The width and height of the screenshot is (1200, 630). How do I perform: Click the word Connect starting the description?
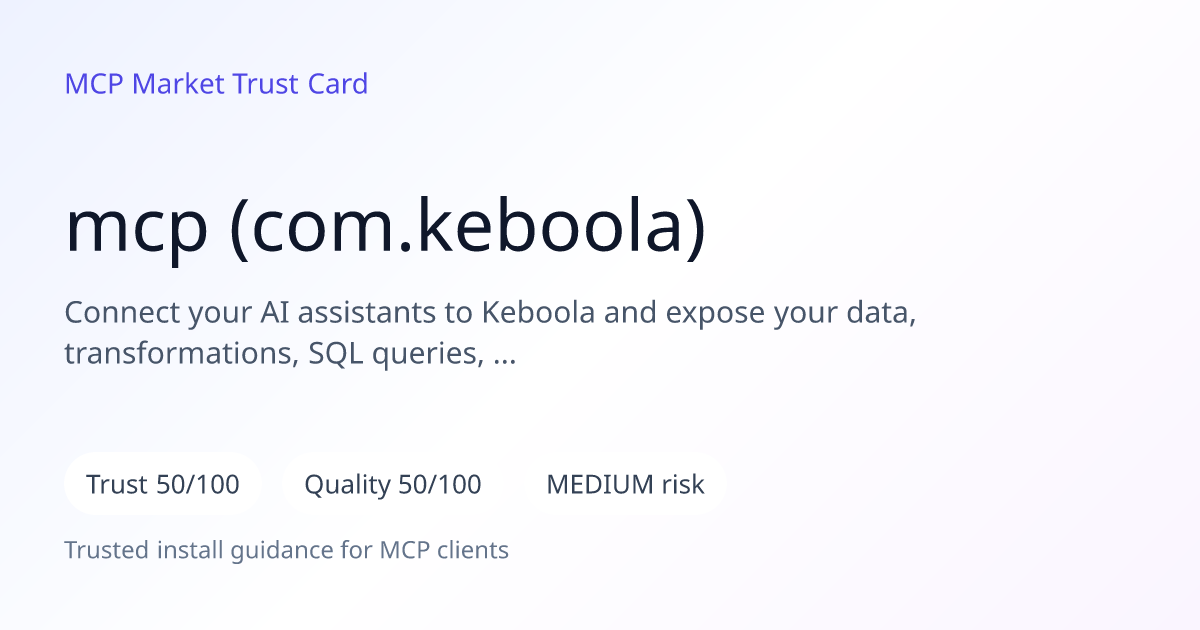pyautogui.click(x=122, y=313)
